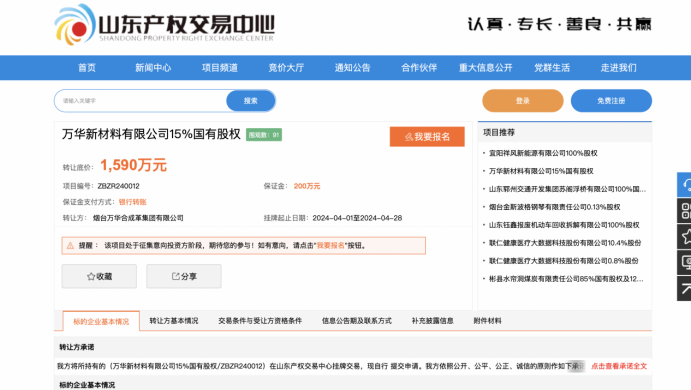Open 党群生活 menu item
This screenshot has width=691, height=390.
point(552,68)
